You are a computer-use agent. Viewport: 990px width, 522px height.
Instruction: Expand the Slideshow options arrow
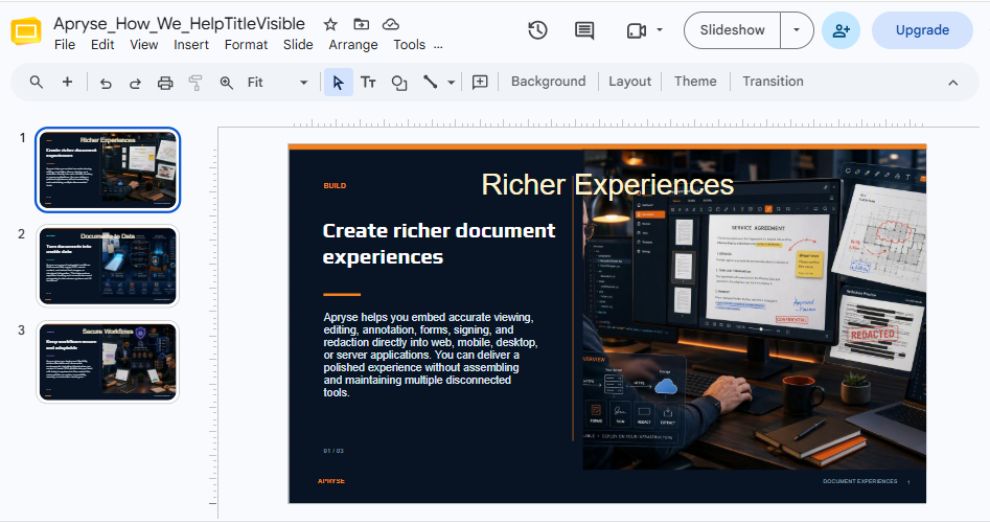click(796, 30)
